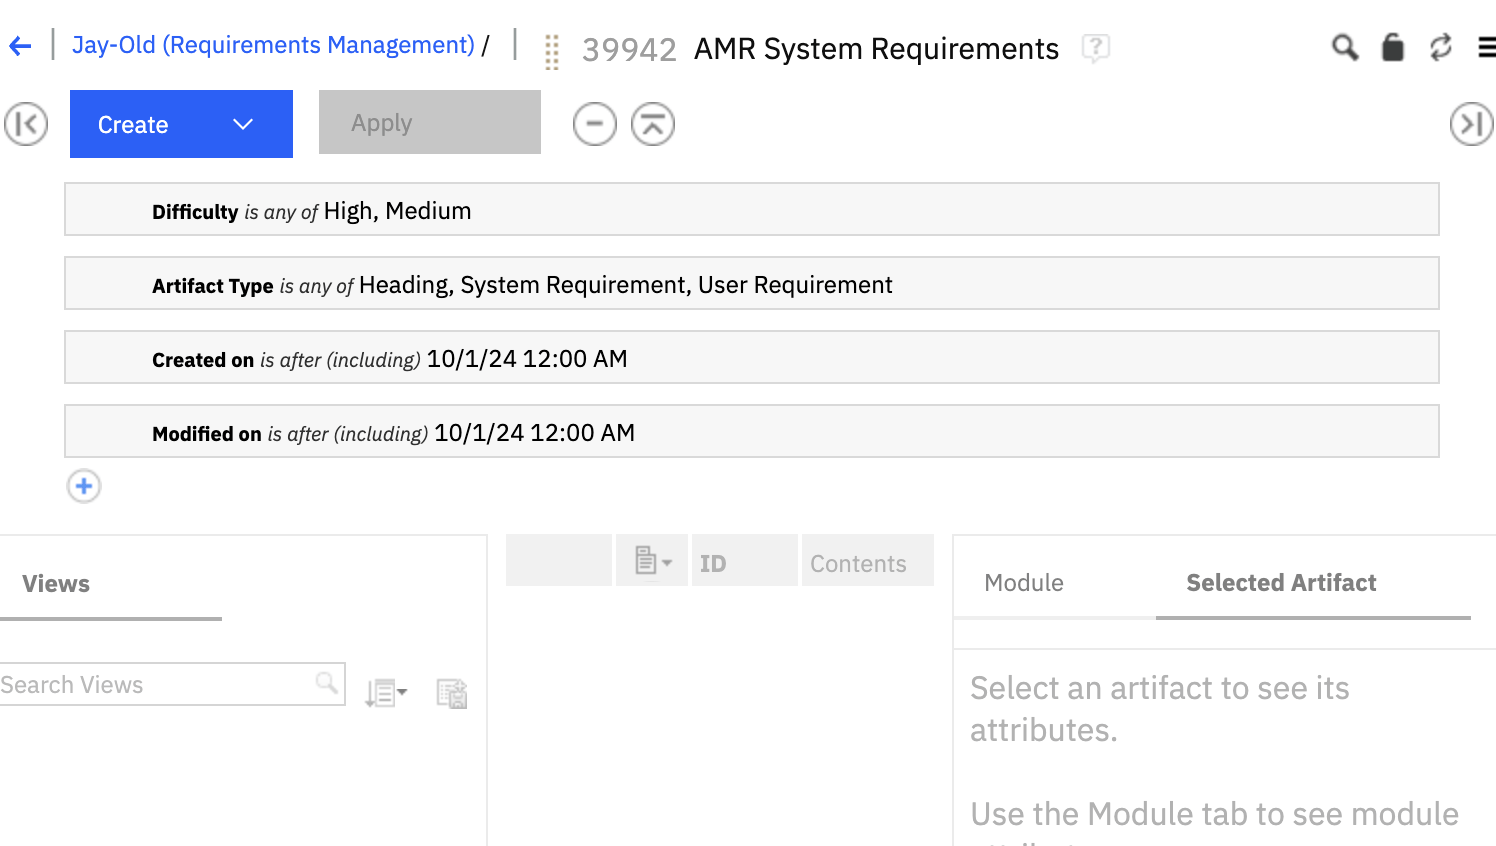Open search with the magnifier icon
Viewport: 1496px width, 846px height.
[1345, 47]
